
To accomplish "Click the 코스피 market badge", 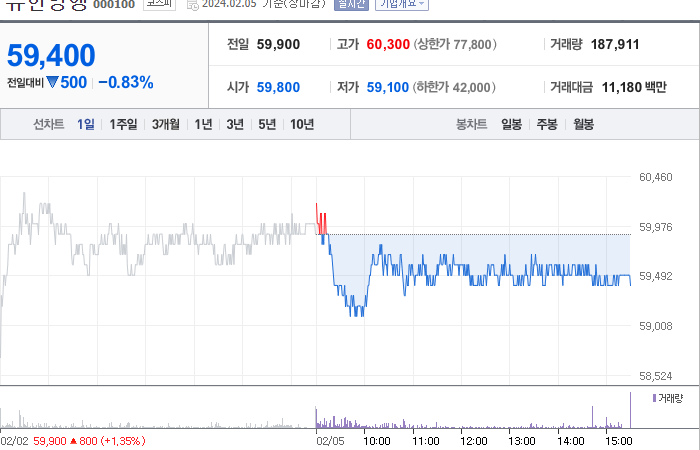I will tap(159, 4).
